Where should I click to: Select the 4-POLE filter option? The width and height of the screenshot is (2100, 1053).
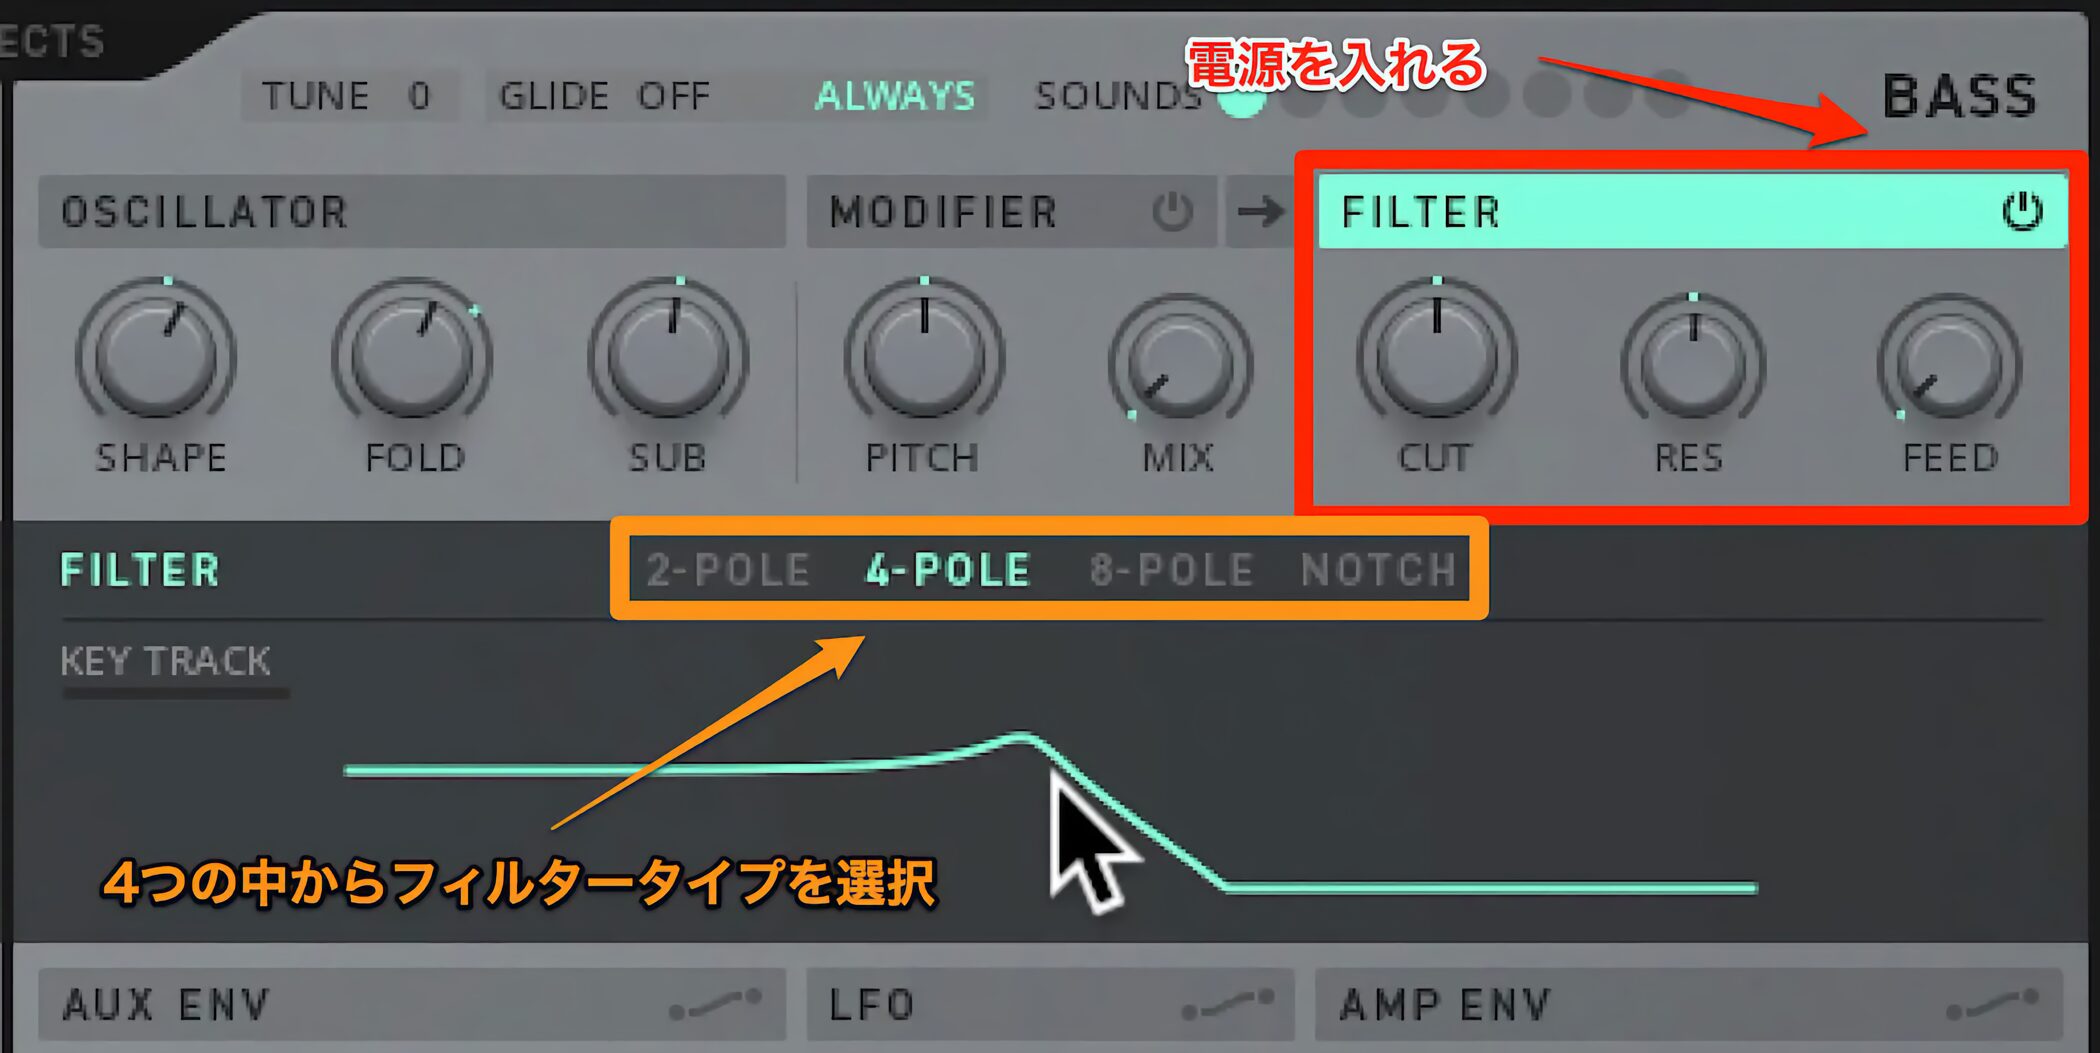(x=948, y=570)
